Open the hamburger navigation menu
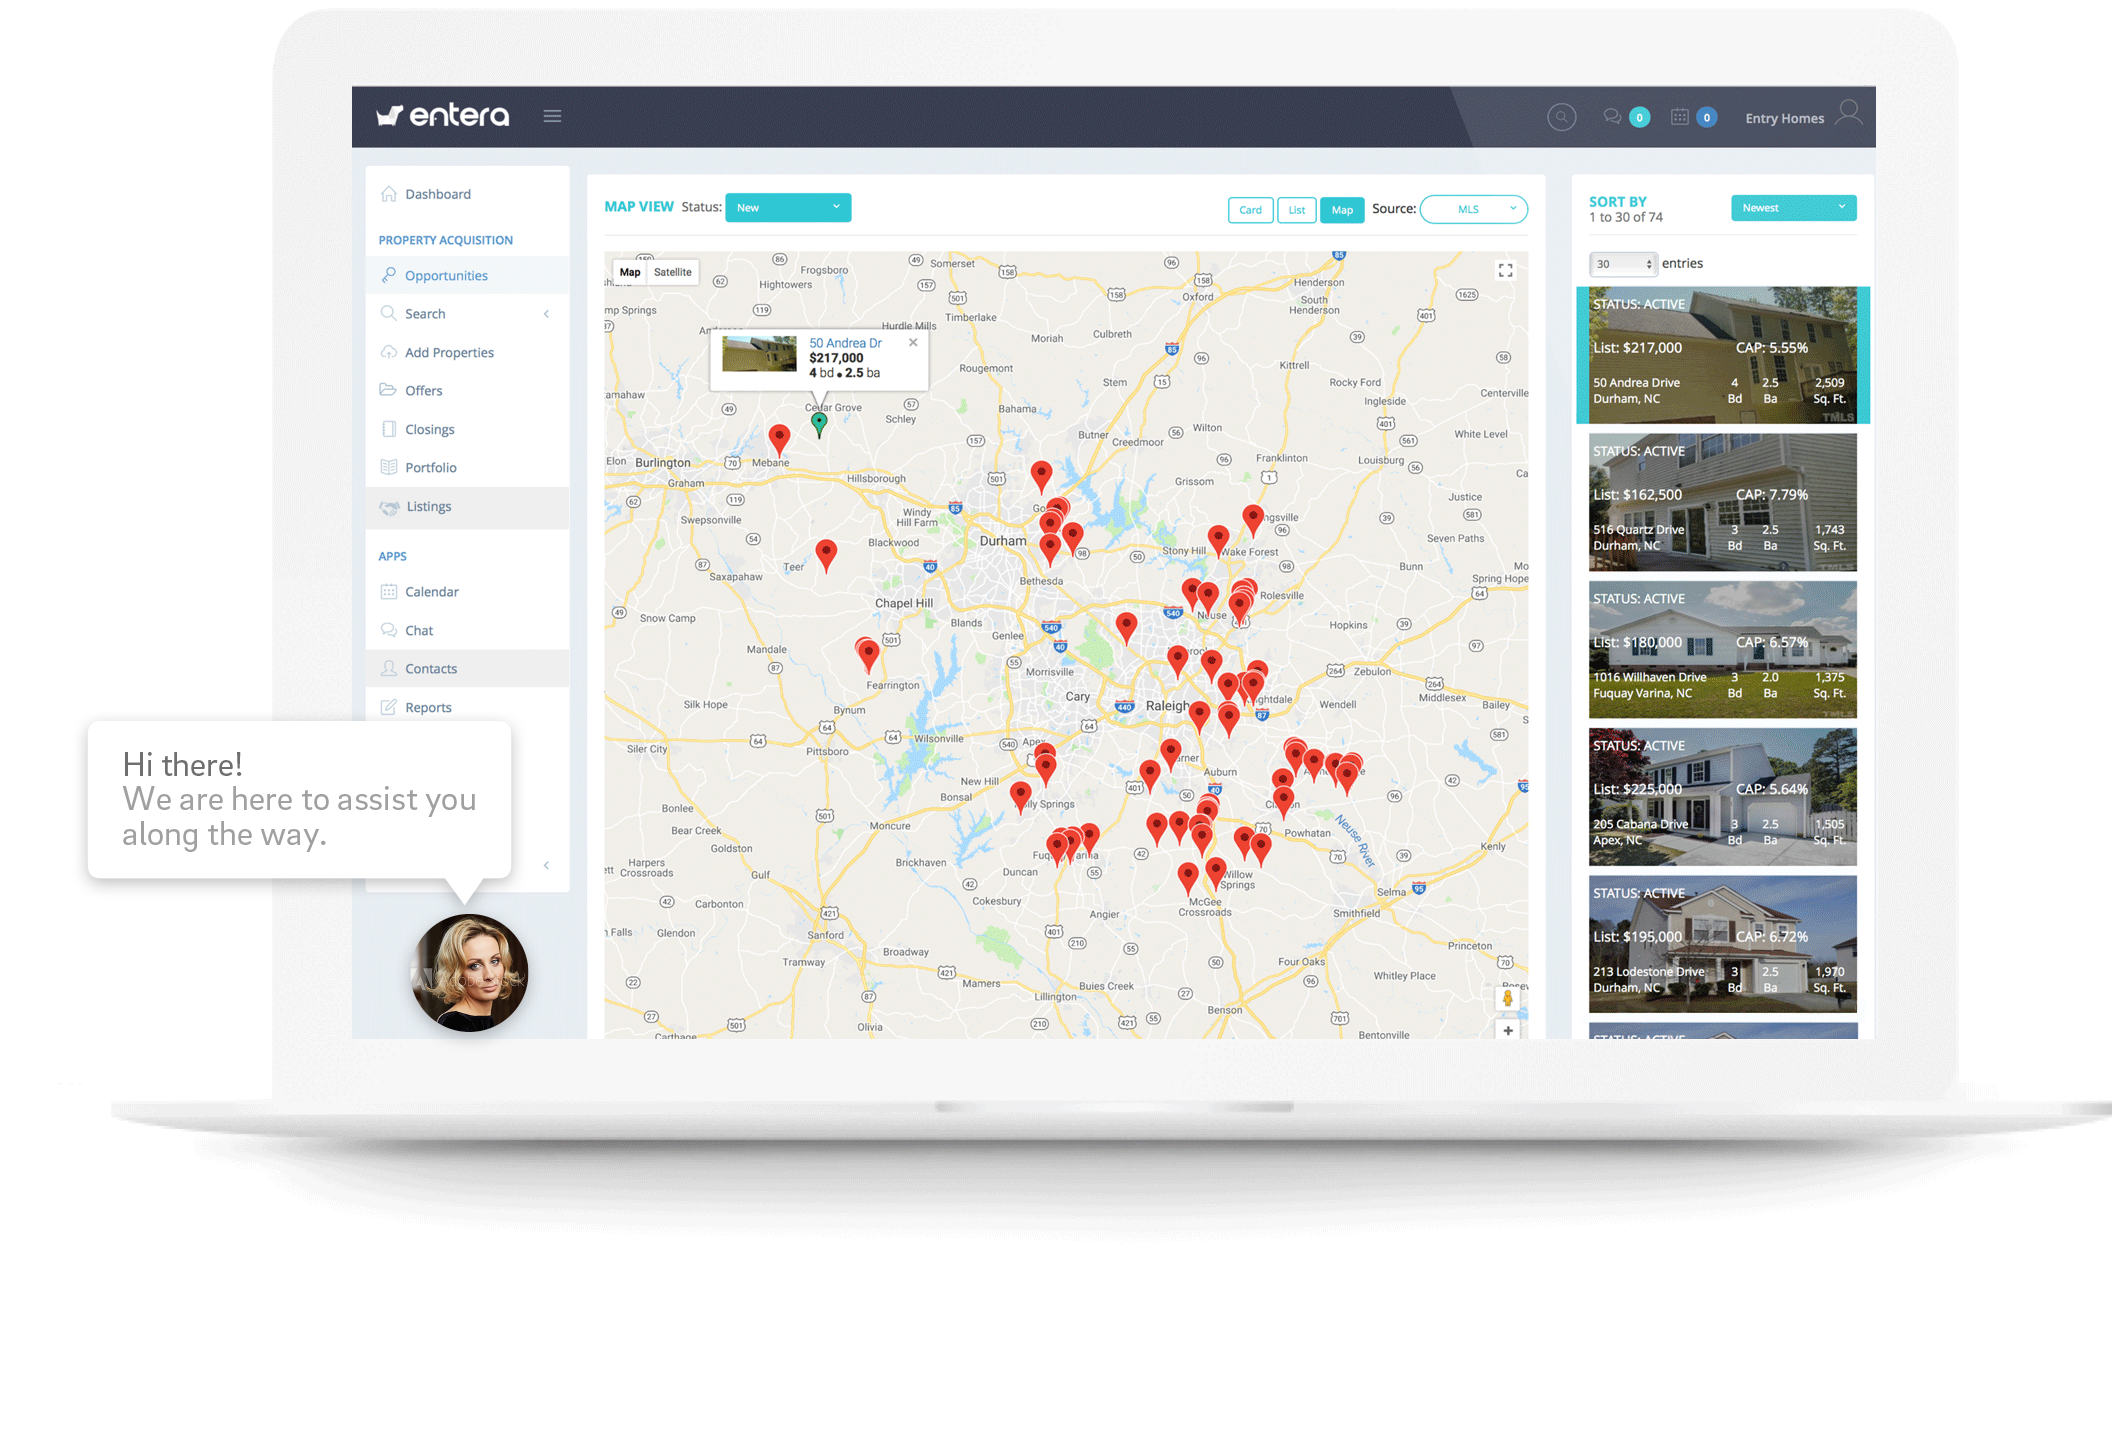This screenshot has height=1452, width=2112. click(552, 116)
